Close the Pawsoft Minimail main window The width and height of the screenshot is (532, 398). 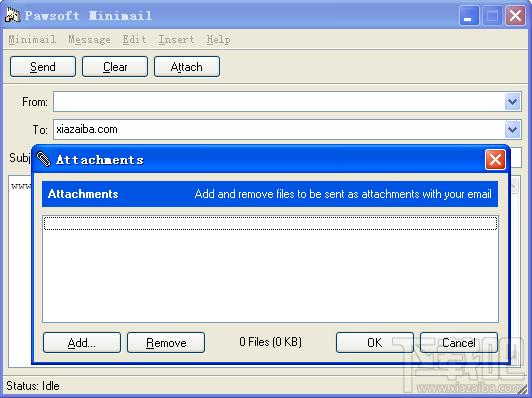point(515,16)
